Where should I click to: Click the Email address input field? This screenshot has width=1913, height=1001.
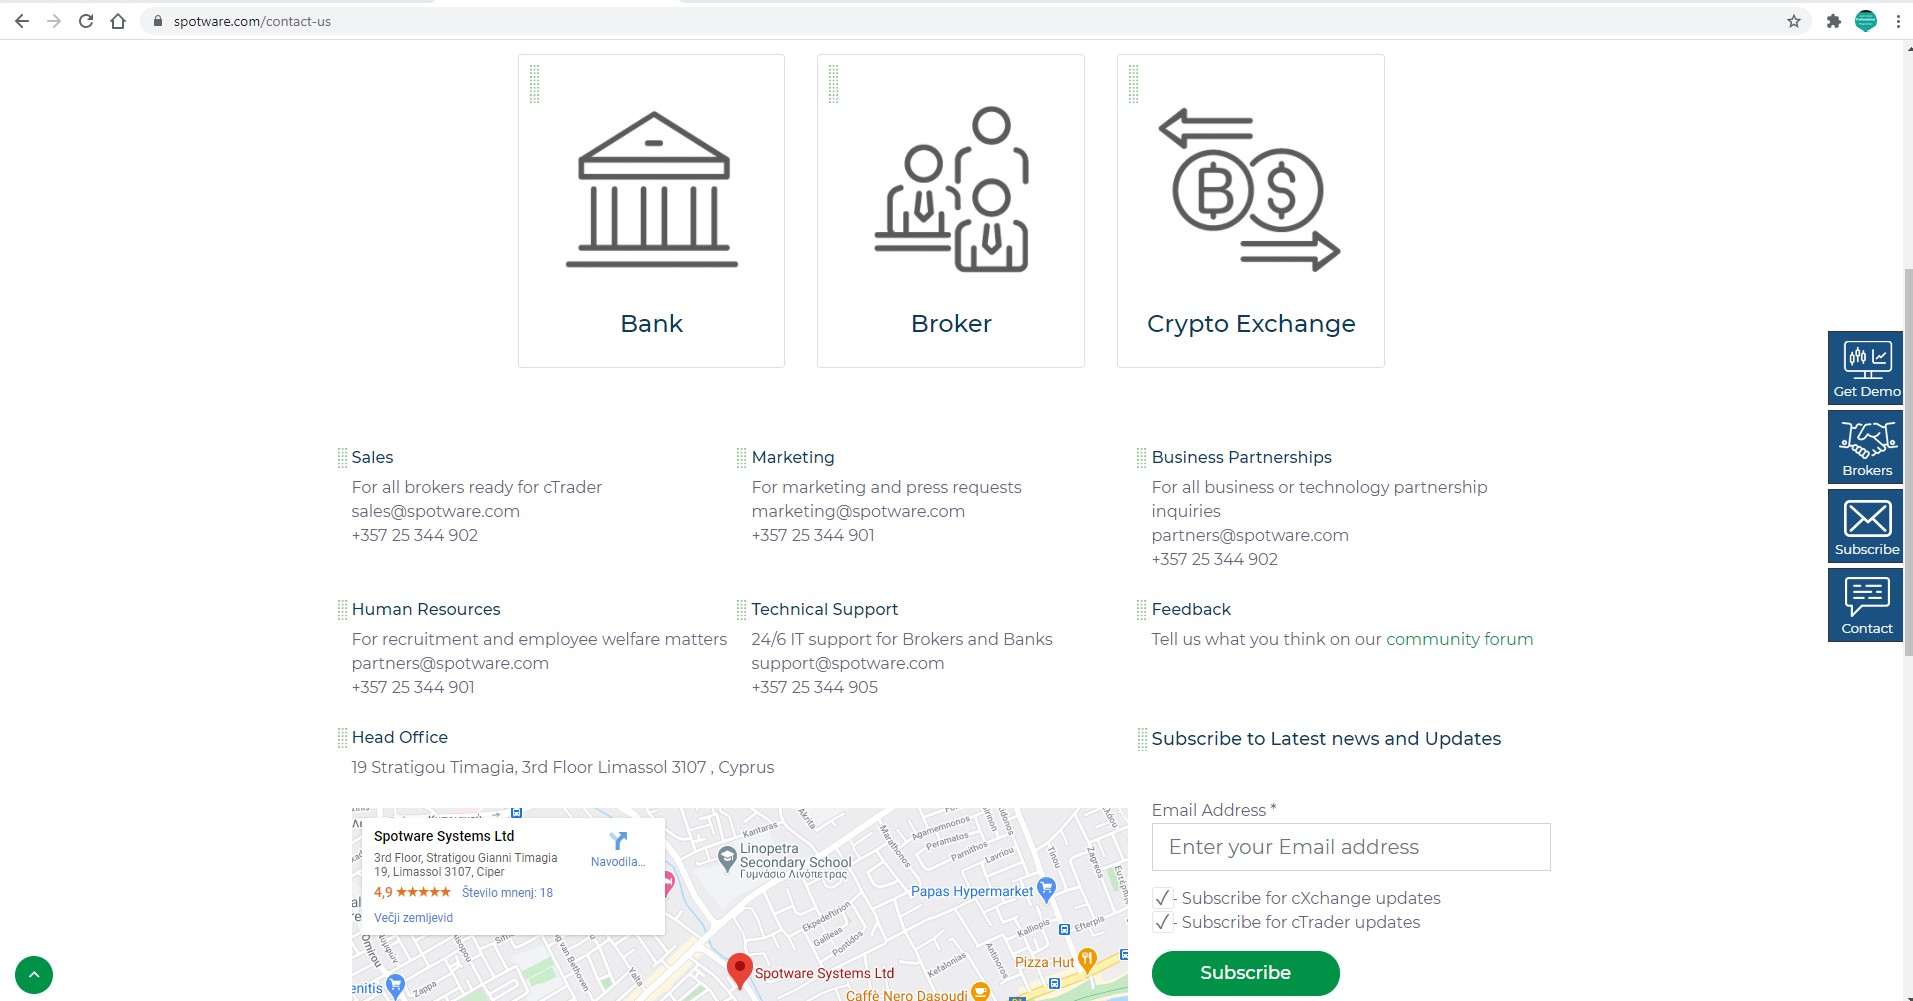tap(1351, 847)
